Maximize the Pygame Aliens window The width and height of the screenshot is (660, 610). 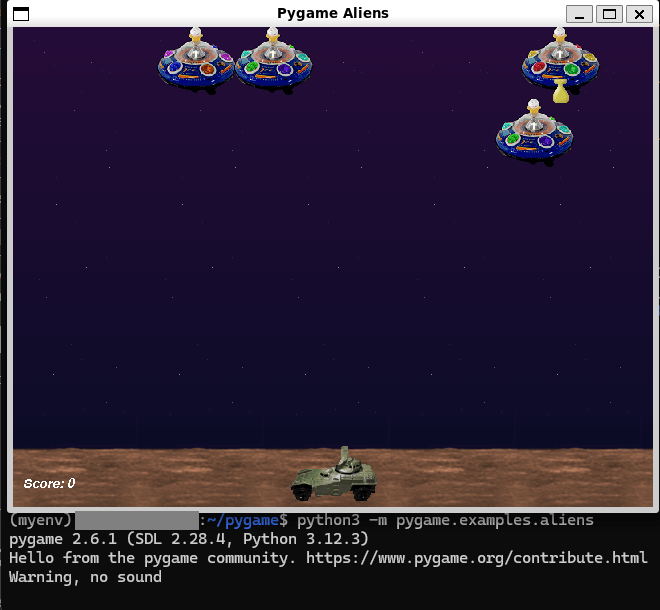click(x=609, y=14)
